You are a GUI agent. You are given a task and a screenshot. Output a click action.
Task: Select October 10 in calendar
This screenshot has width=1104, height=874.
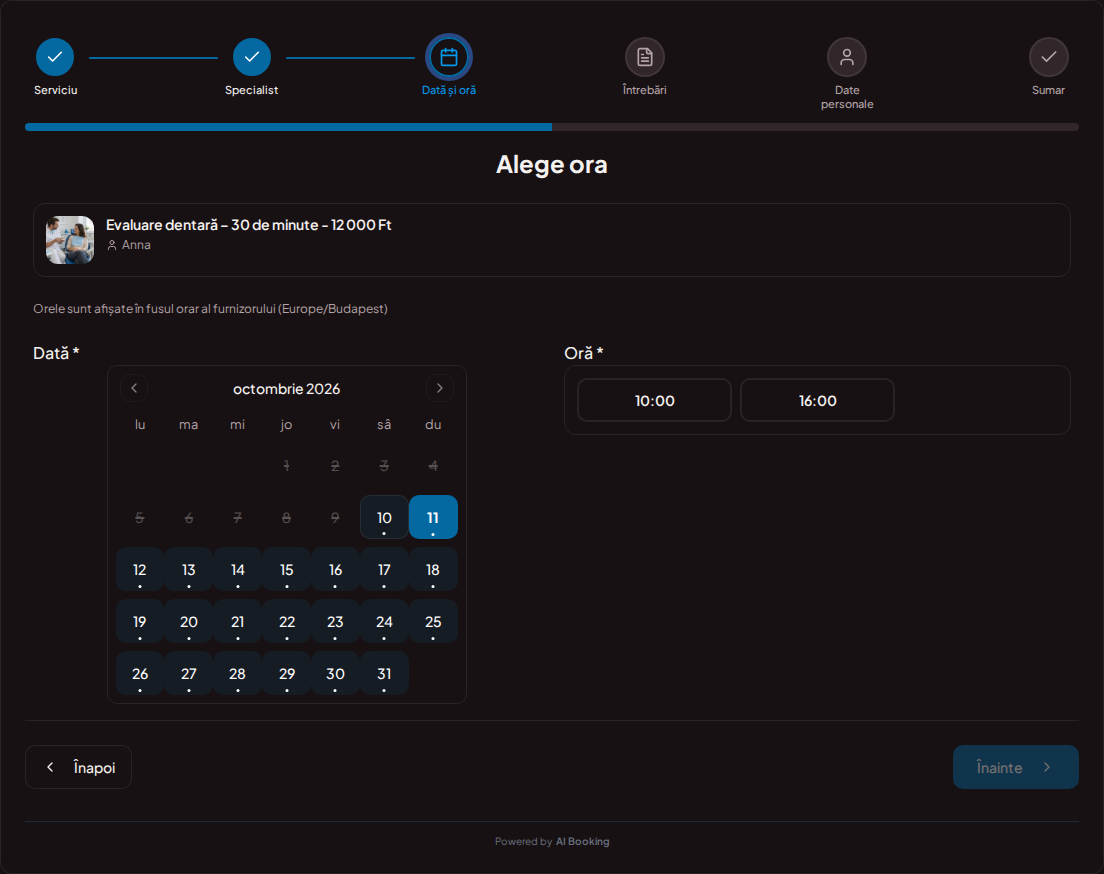pos(384,518)
